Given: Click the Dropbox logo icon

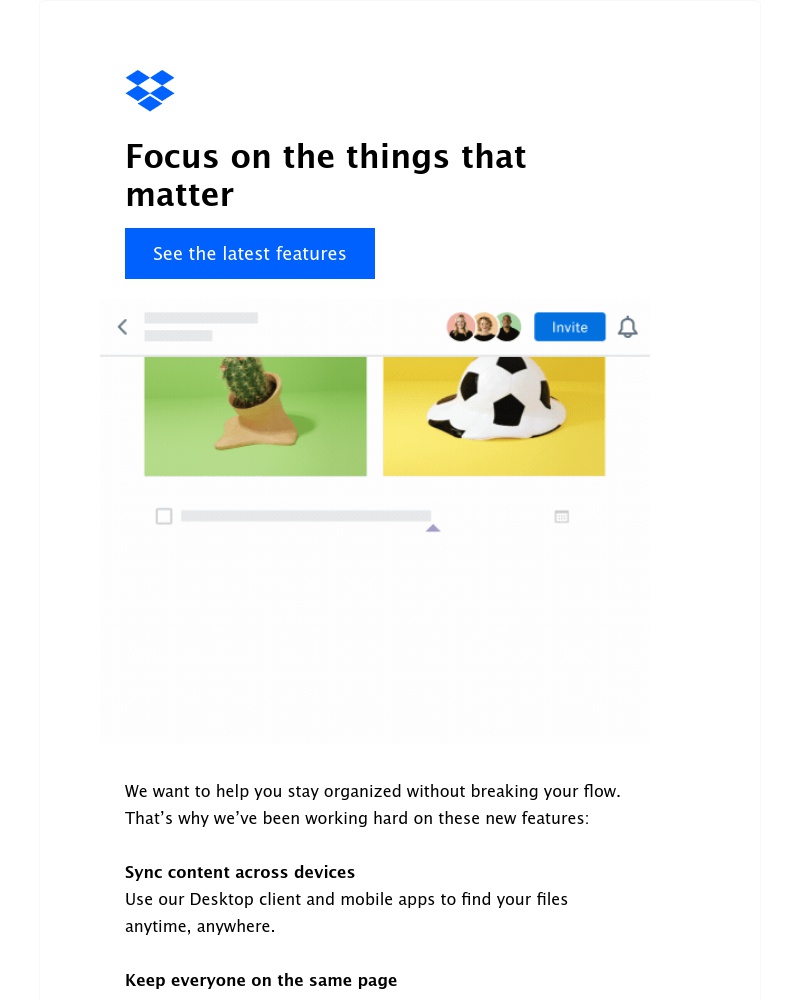Looking at the screenshot, I should (150, 91).
